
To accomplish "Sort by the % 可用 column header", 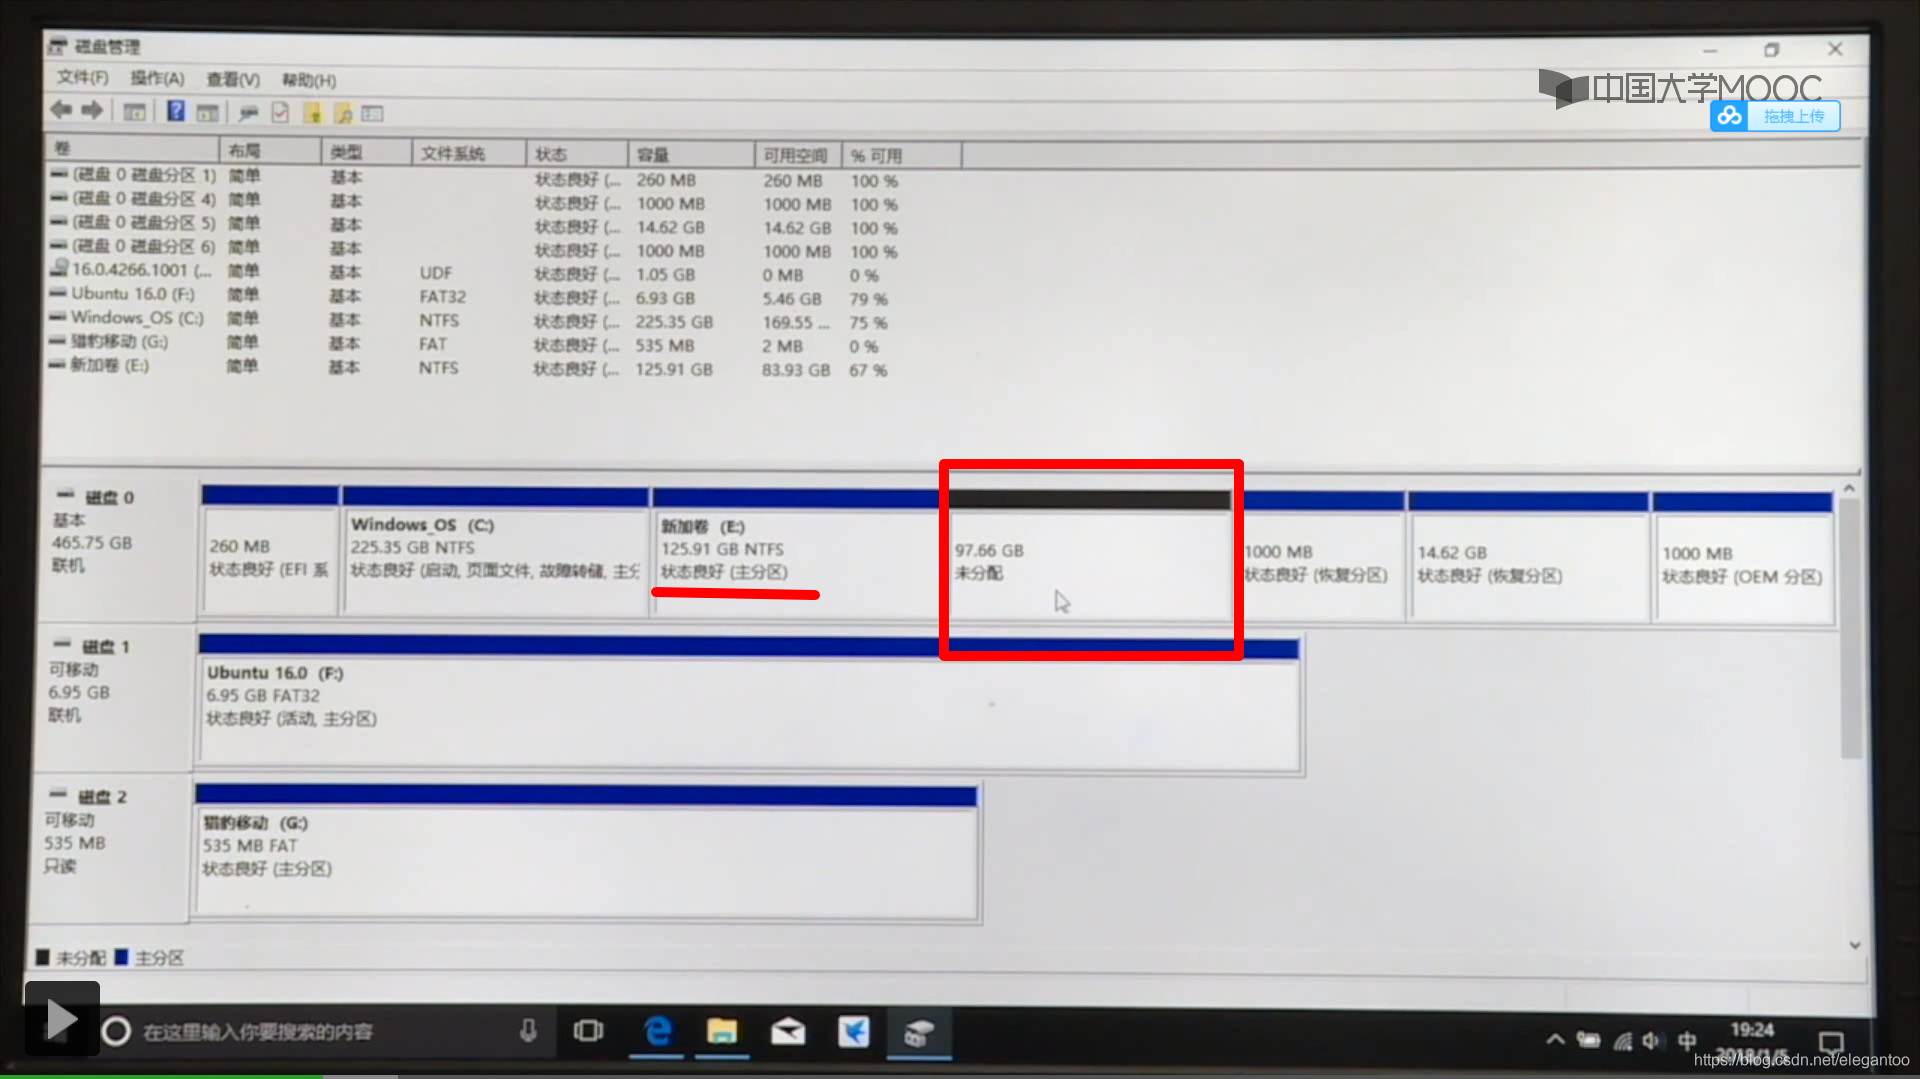I will 901,156.
